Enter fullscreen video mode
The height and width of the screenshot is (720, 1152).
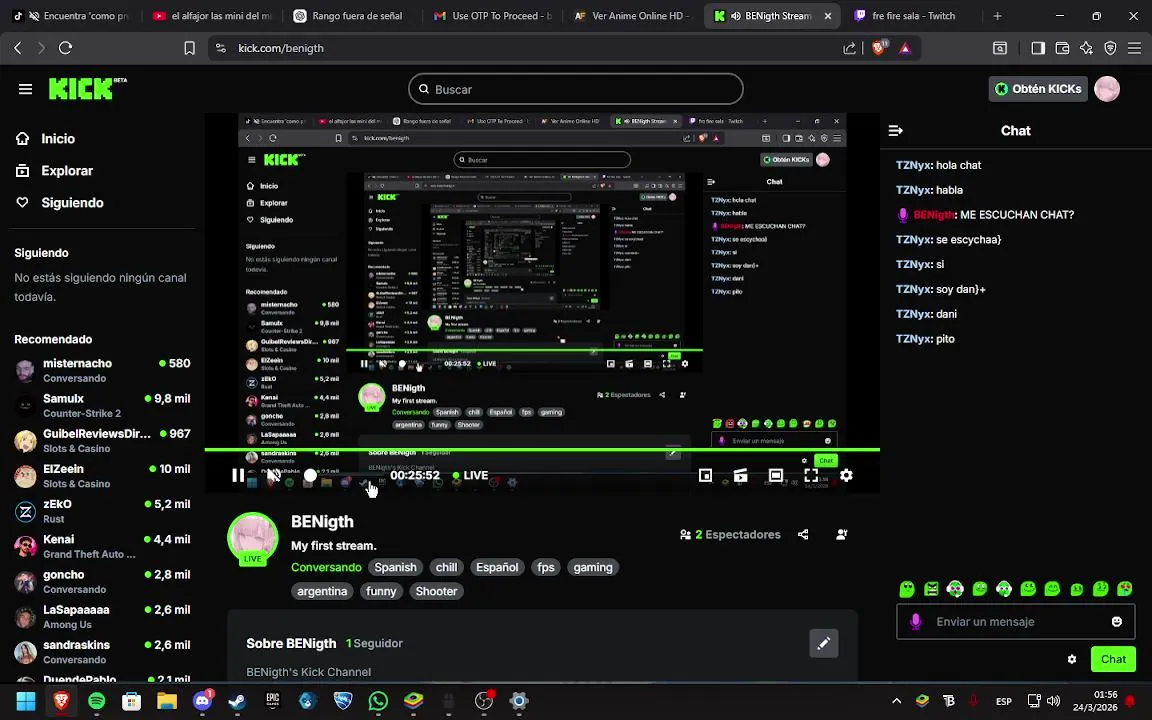point(811,475)
